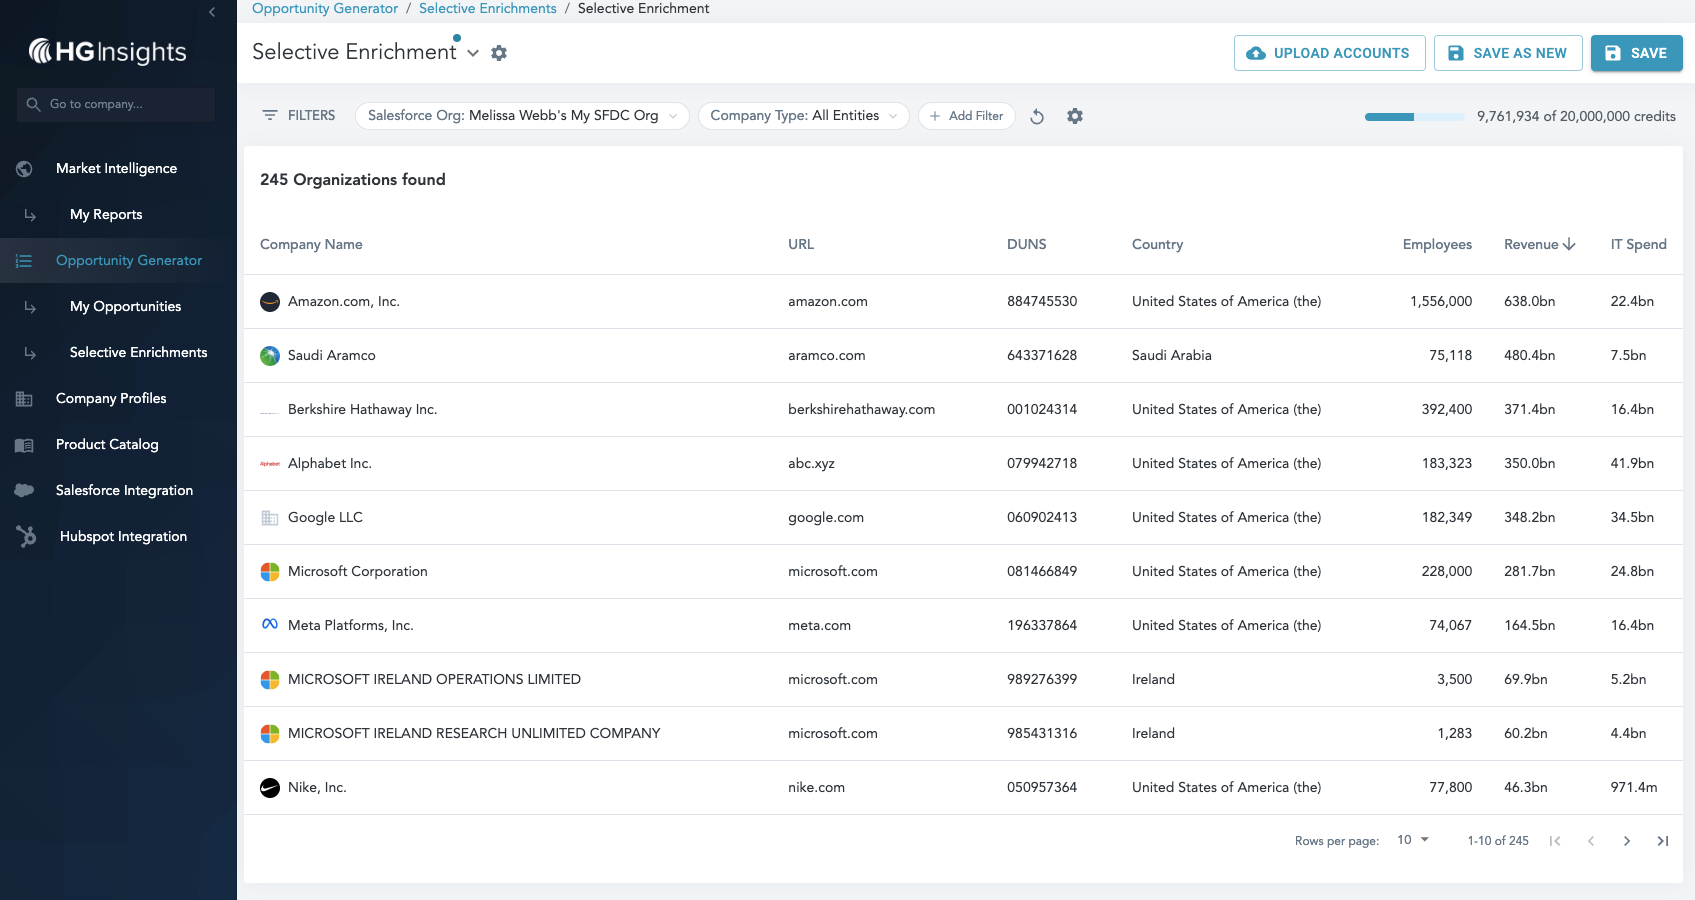Open the Salesforce Org filter dropdown
The width and height of the screenshot is (1695, 900).
522,116
